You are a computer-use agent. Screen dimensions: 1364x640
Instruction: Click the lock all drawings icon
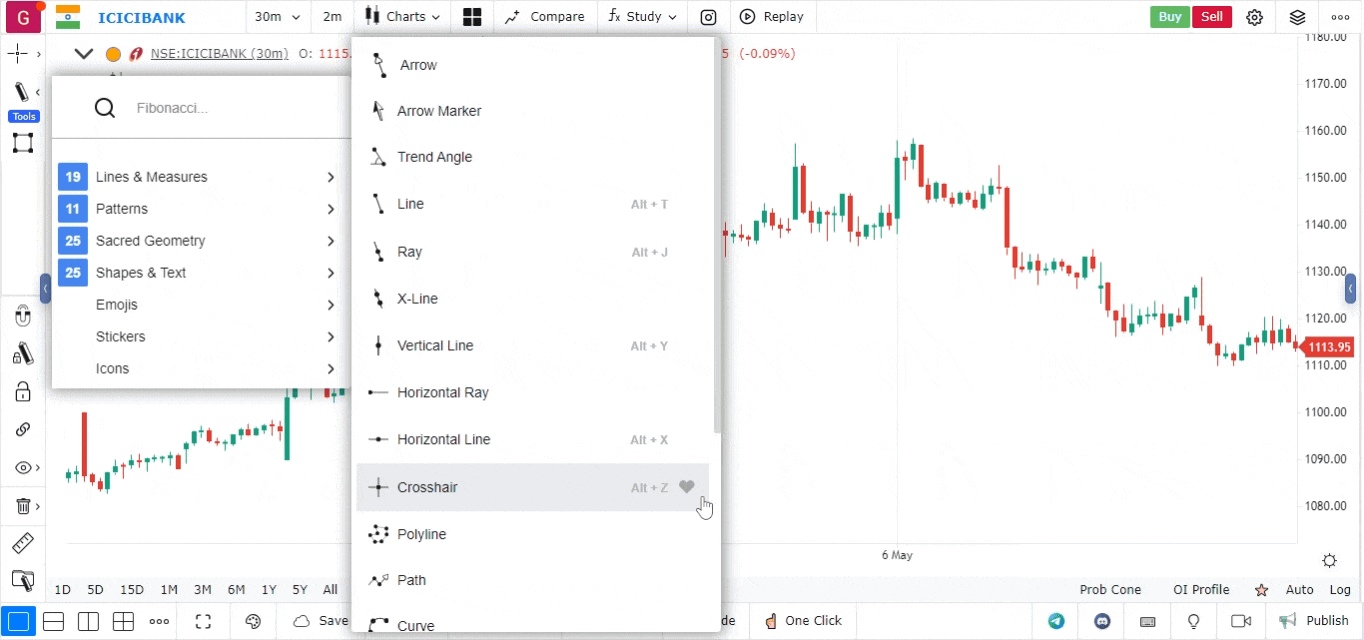pos(22,391)
